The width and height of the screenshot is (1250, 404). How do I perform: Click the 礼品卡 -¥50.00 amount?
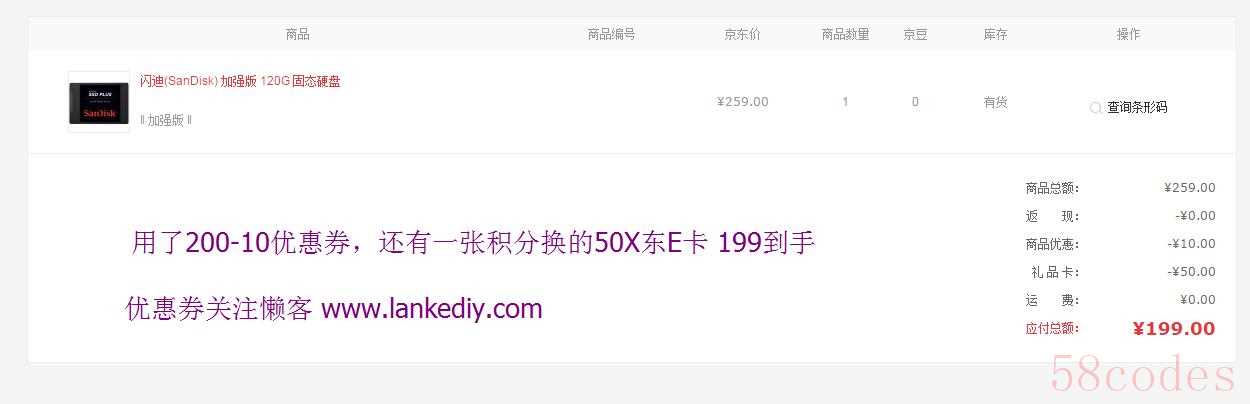pyautogui.click(x=1192, y=272)
